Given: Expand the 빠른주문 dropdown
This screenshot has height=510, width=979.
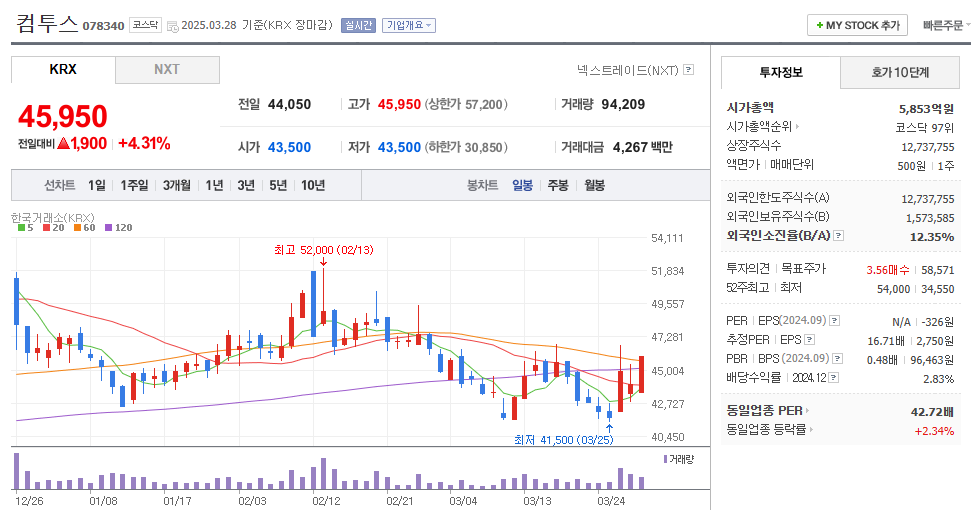Looking at the screenshot, I should point(947,26).
